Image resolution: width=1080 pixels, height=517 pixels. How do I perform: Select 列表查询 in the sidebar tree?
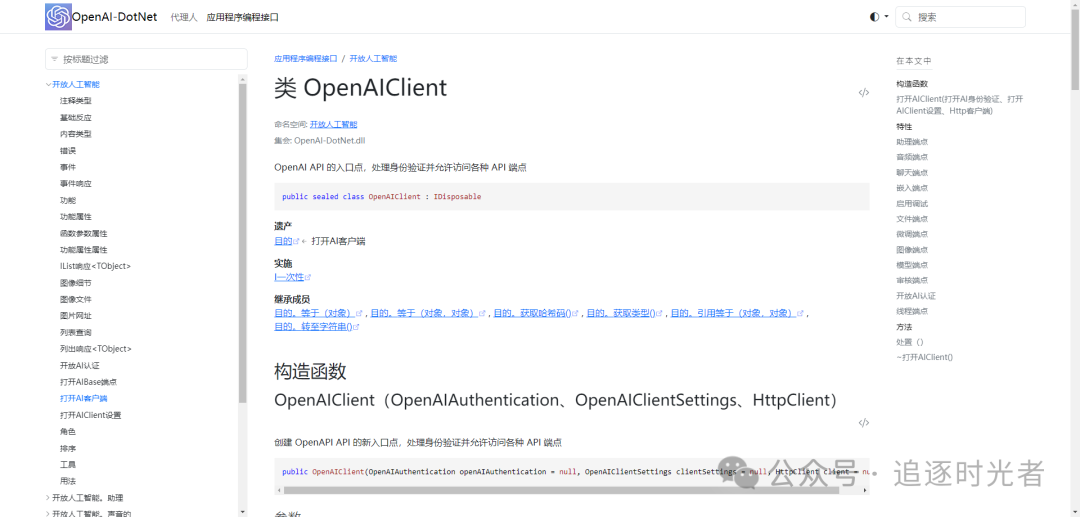tap(76, 332)
